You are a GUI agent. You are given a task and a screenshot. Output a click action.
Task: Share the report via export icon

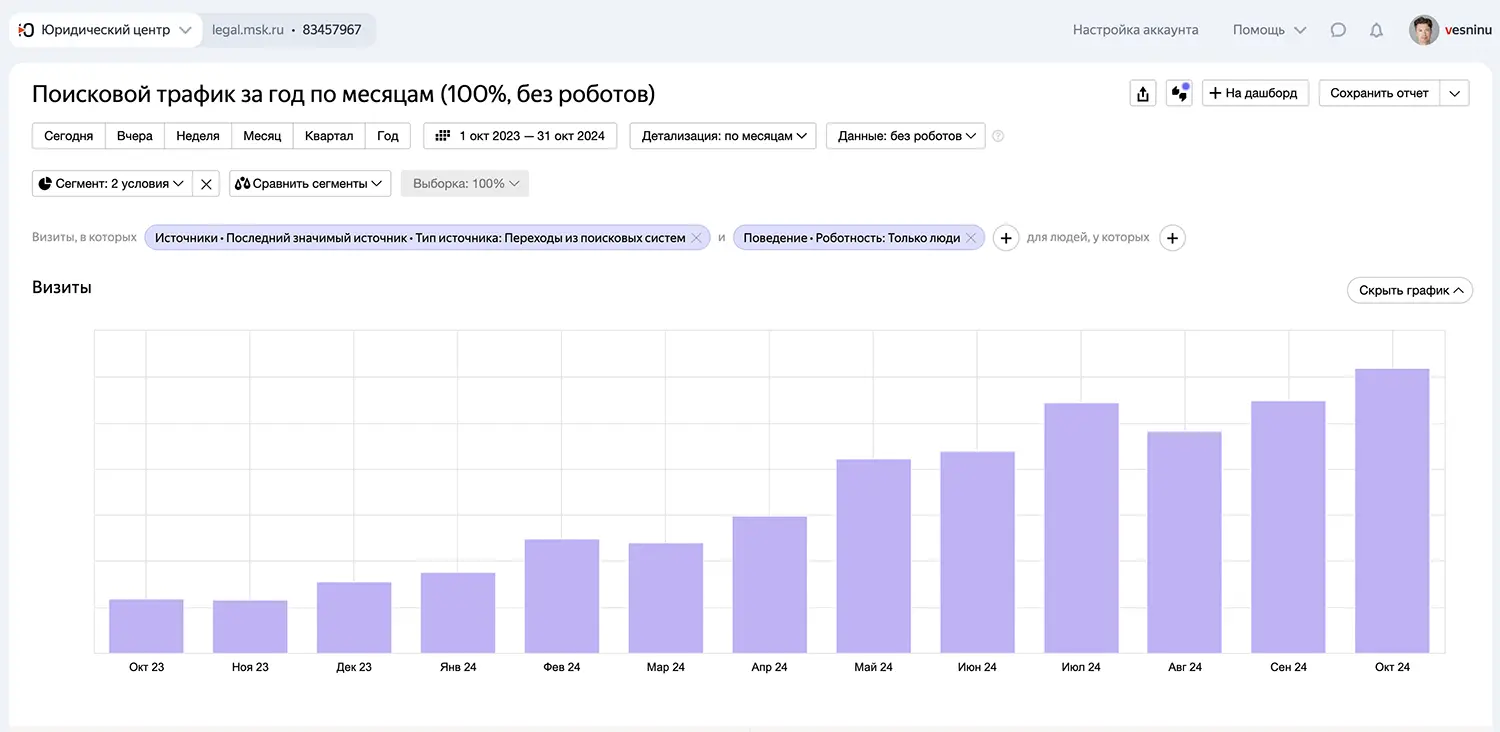click(x=1143, y=92)
